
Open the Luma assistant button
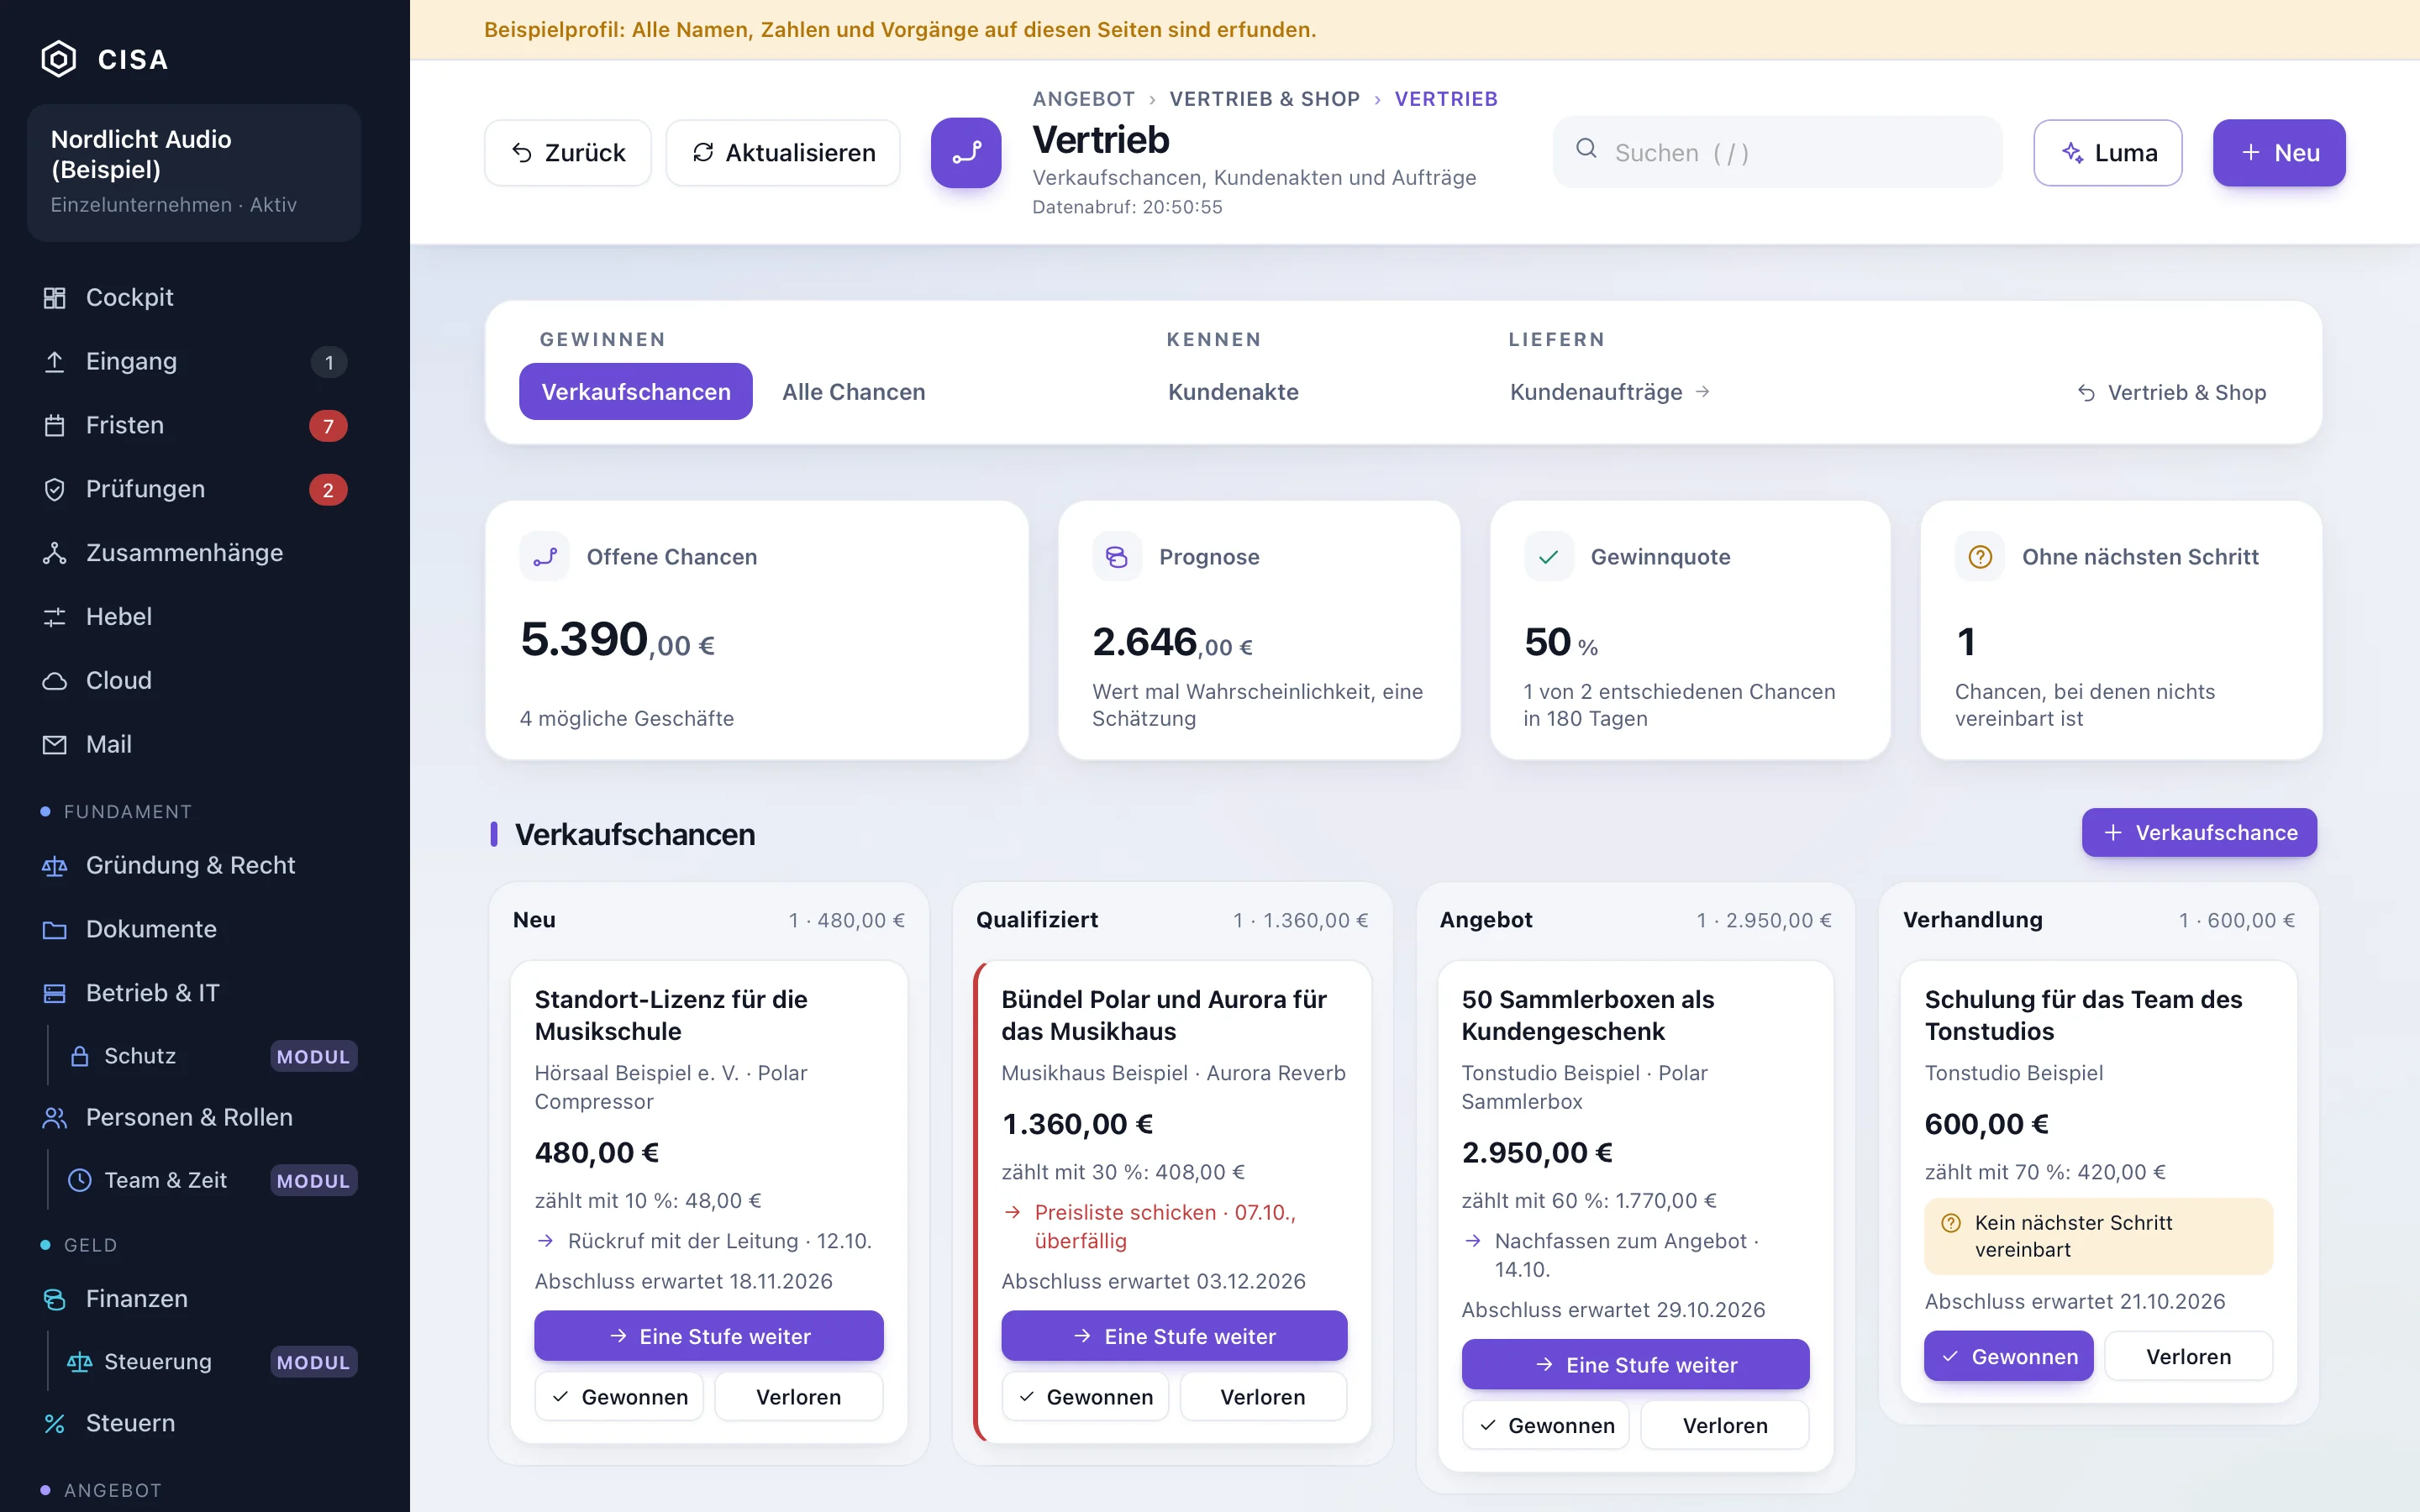pos(2108,152)
